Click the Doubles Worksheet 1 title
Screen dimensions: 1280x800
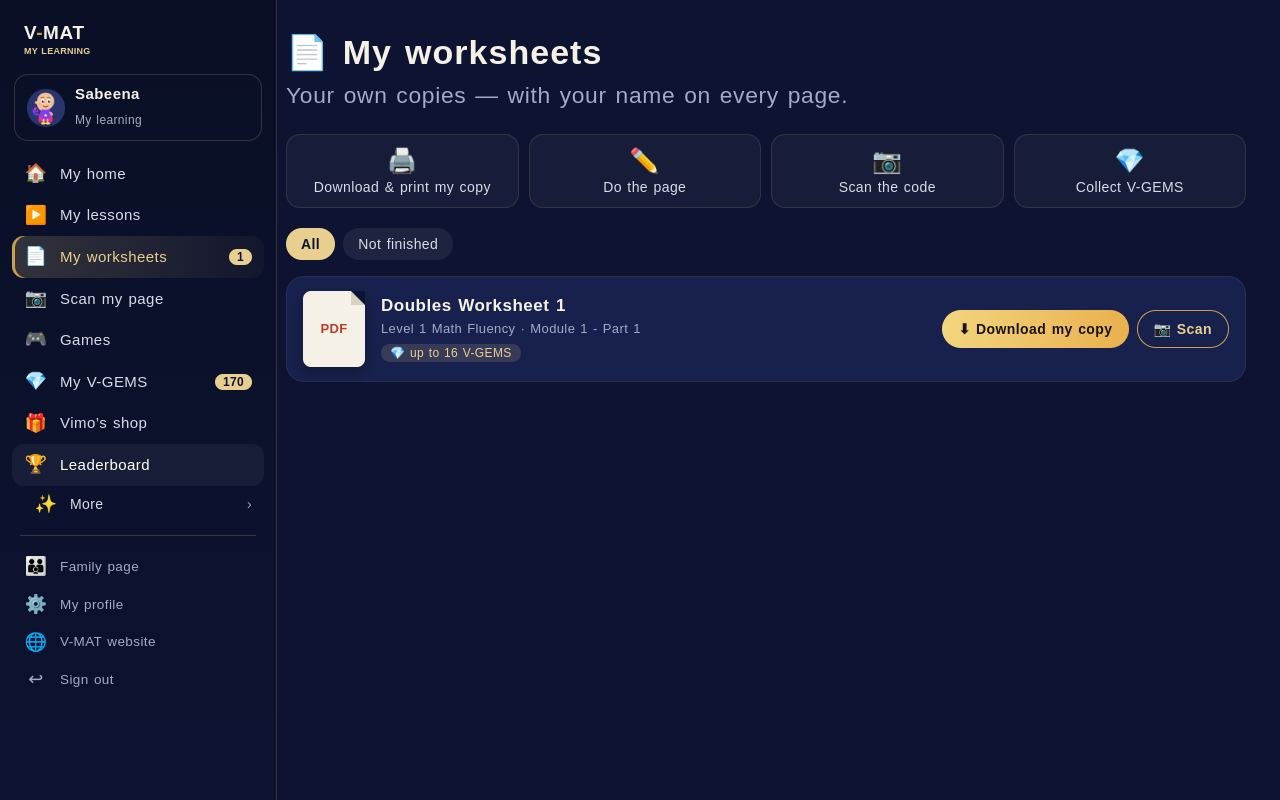click(473, 306)
